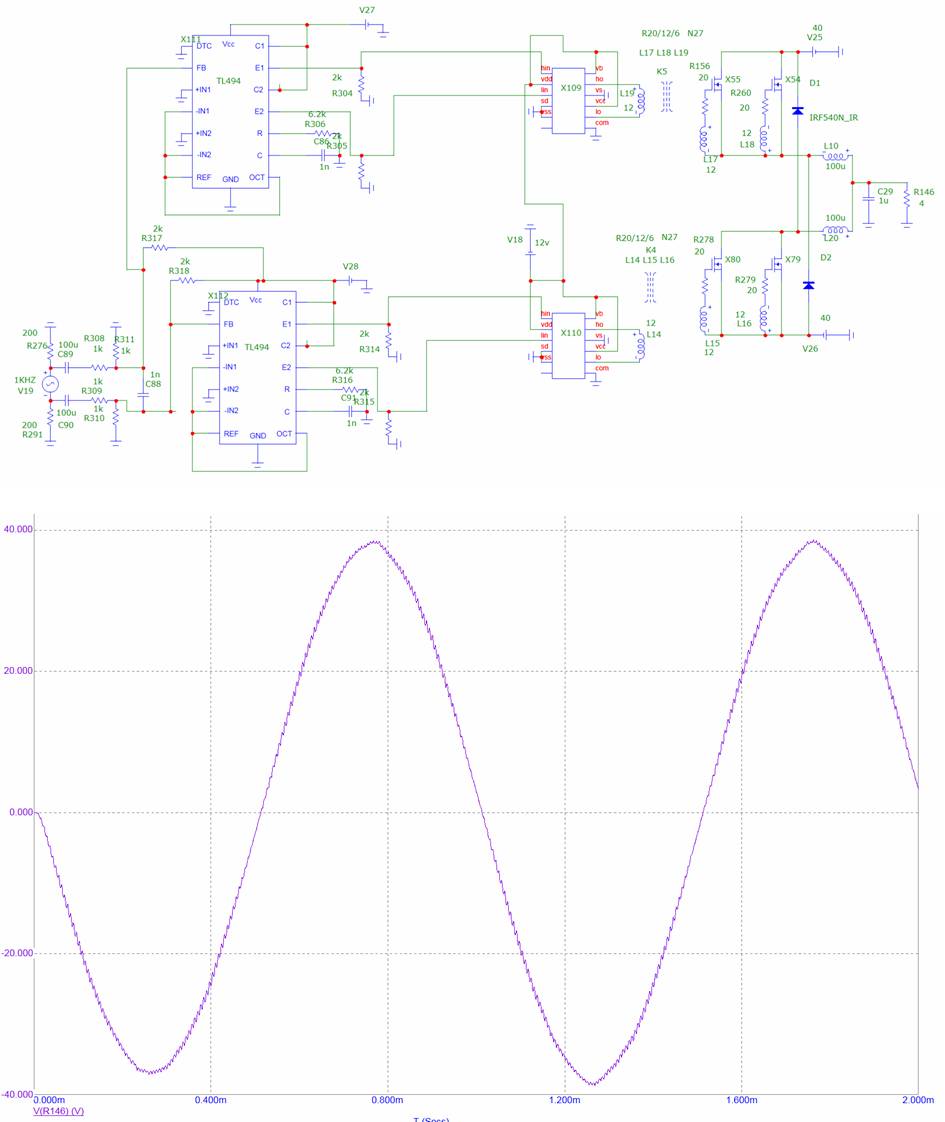Click the R316 resistor label
The image size is (945, 1122).
pos(342,380)
